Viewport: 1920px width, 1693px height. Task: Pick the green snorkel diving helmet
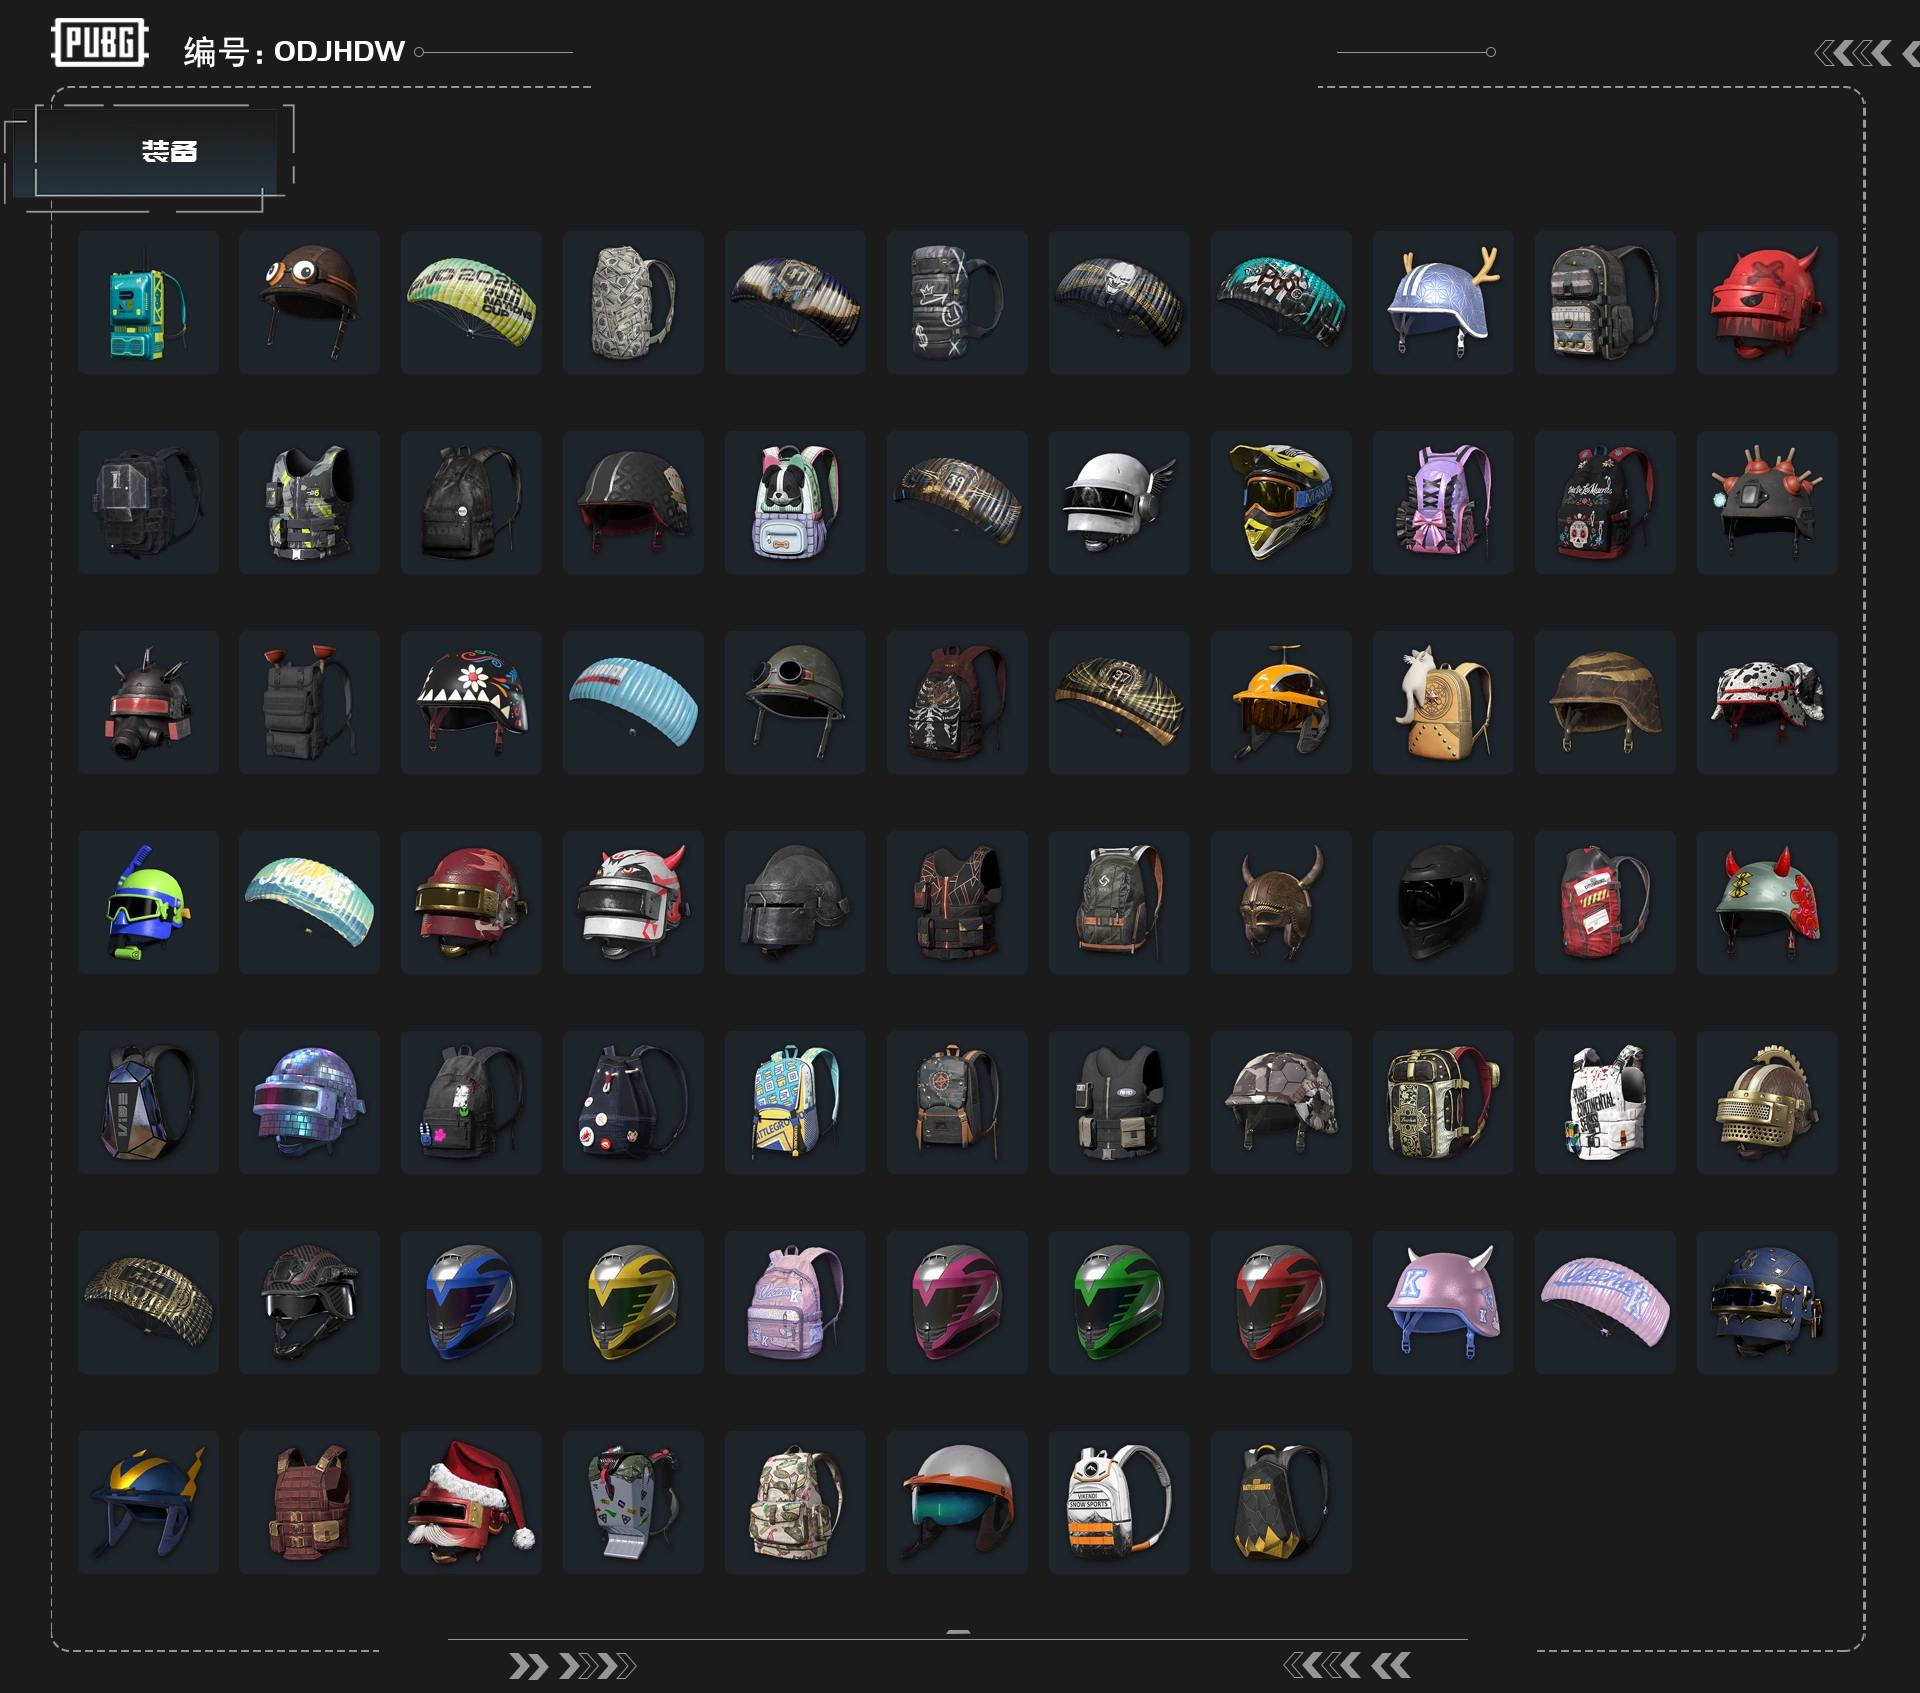point(148,902)
